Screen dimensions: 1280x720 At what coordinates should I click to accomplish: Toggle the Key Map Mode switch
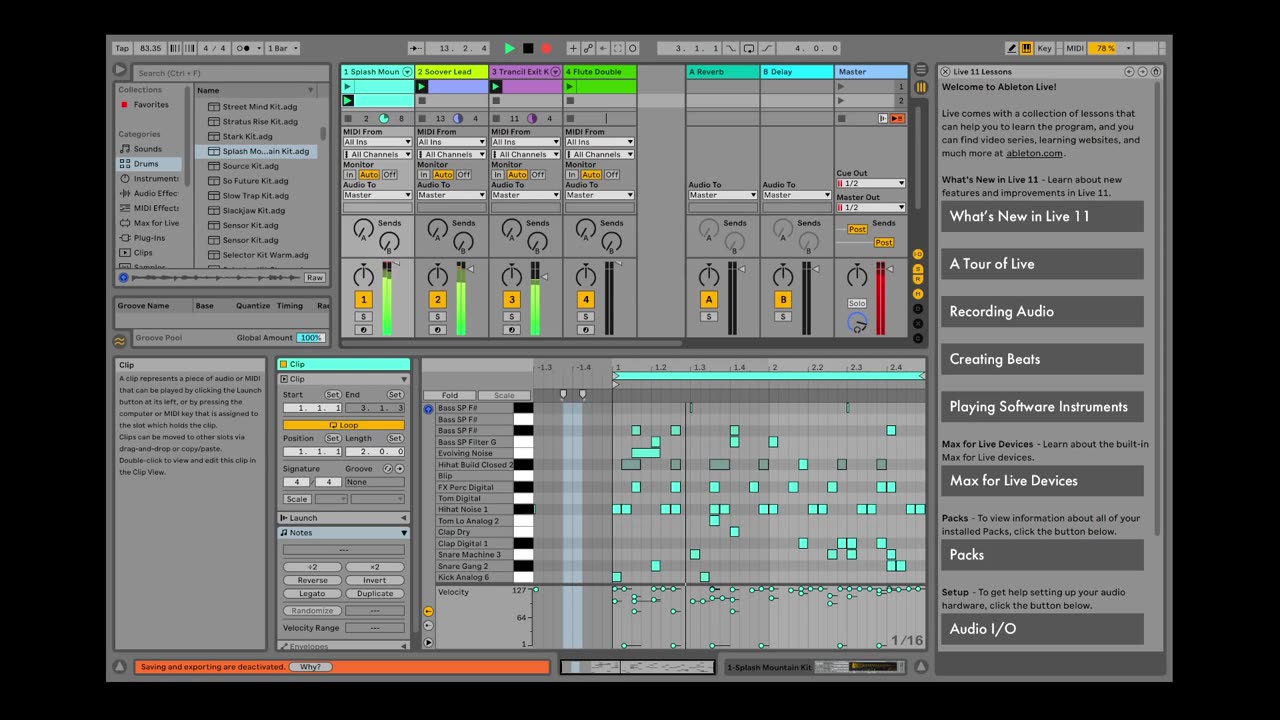coord(1044,48)
